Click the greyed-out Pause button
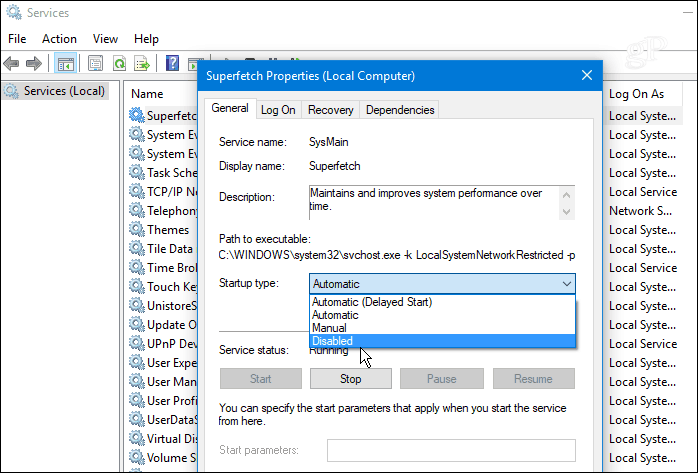Screen dimensions: 698x473 click(x=442, y=379)
